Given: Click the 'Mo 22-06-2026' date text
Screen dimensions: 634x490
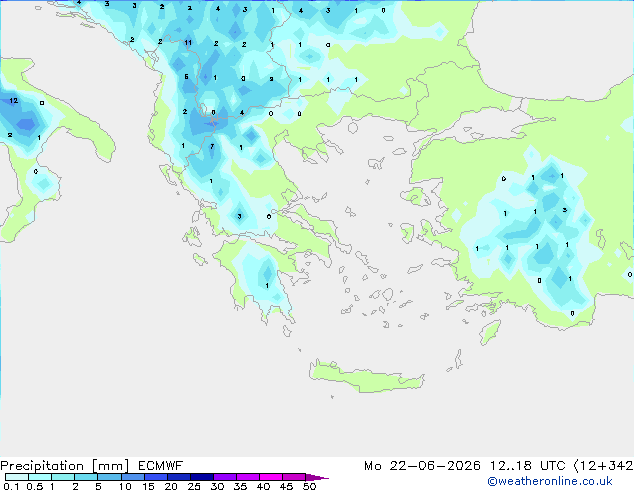Looking at the screenshot, I should pos(422,466).
